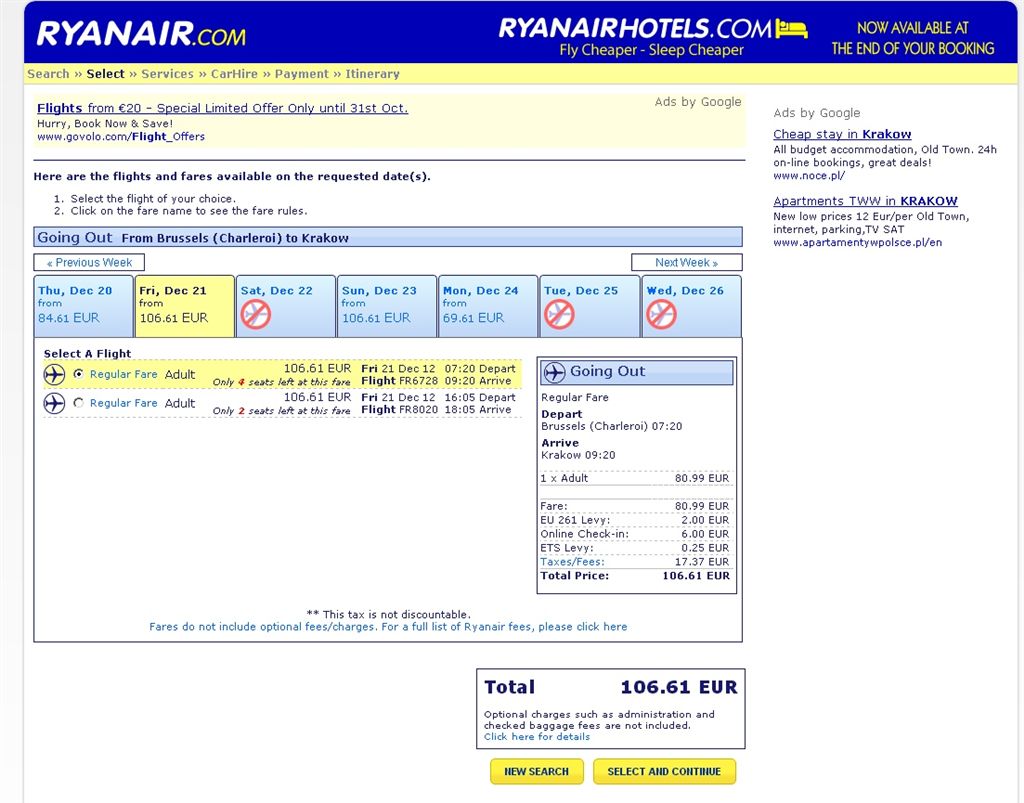Viewport: 1024px width, 803px height.
Task: Go to Previous Week
Action: click(x=89, y=262)
